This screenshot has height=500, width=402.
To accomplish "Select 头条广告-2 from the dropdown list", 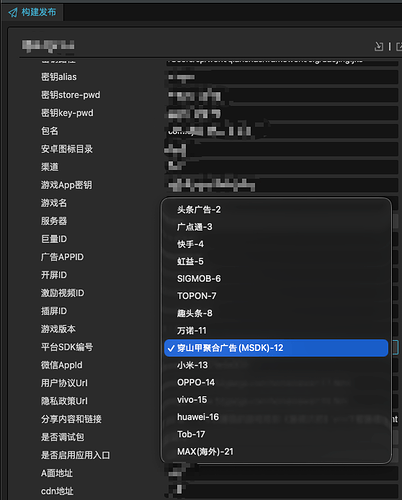I will pyautogui.click(x=276, y=210).
